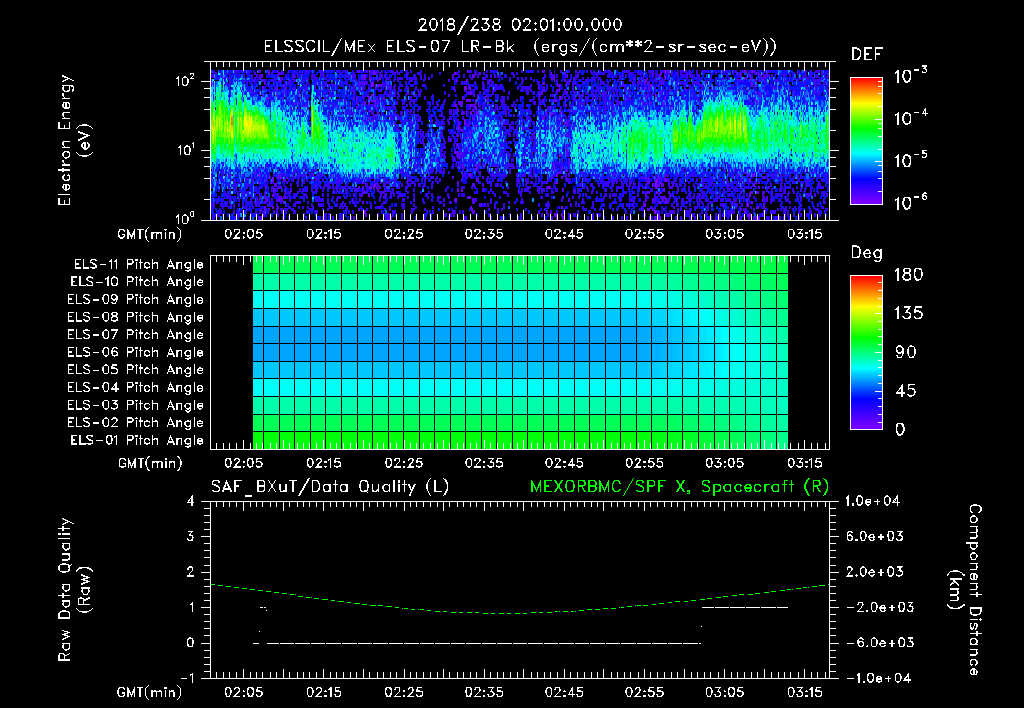Click the 180 value on Deg scale
Viewport: 1024px width, 708px height.
[908, 275]
